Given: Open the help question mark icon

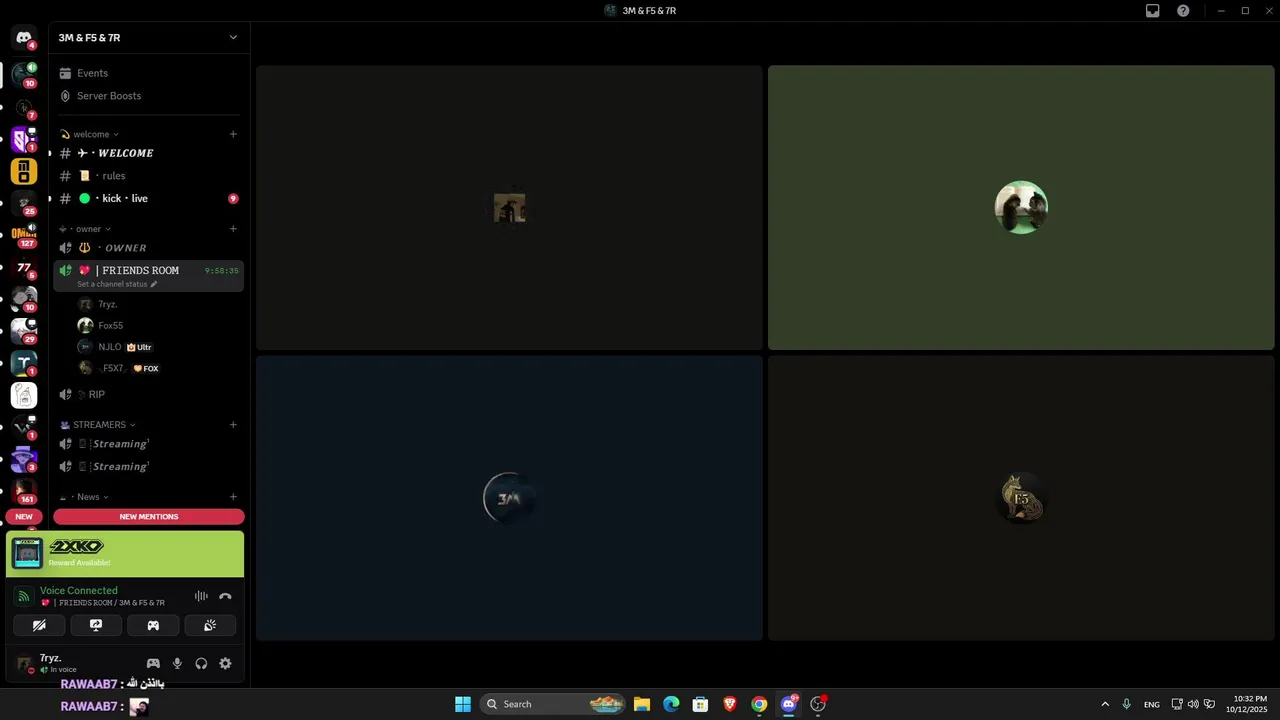Looking at the screenshot, I should click(1183, 11).
